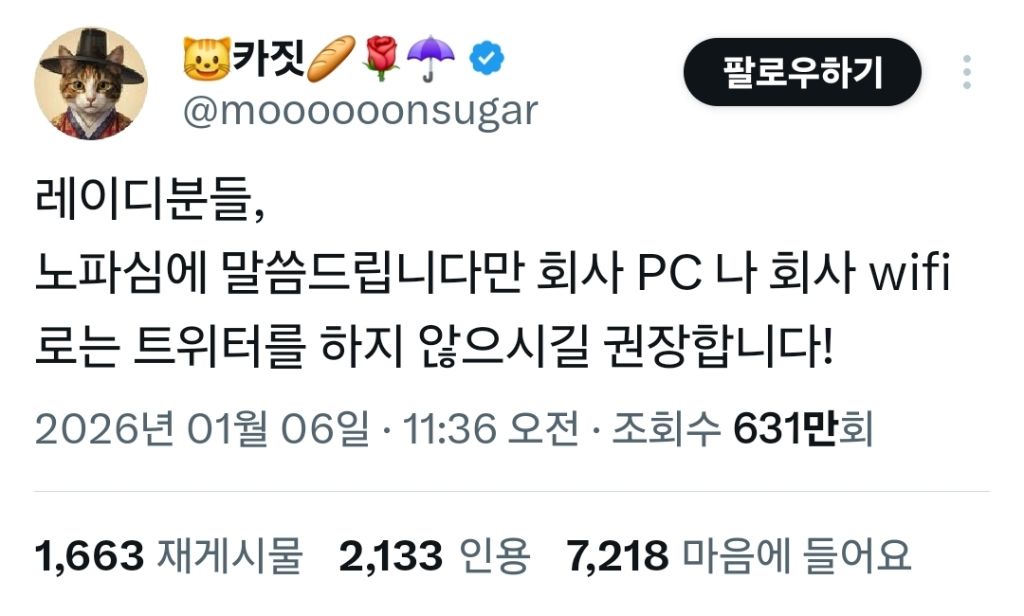Click the baguette emoji in the name
The height and width of the screenshot is (616, 1024).
point(331,59)
